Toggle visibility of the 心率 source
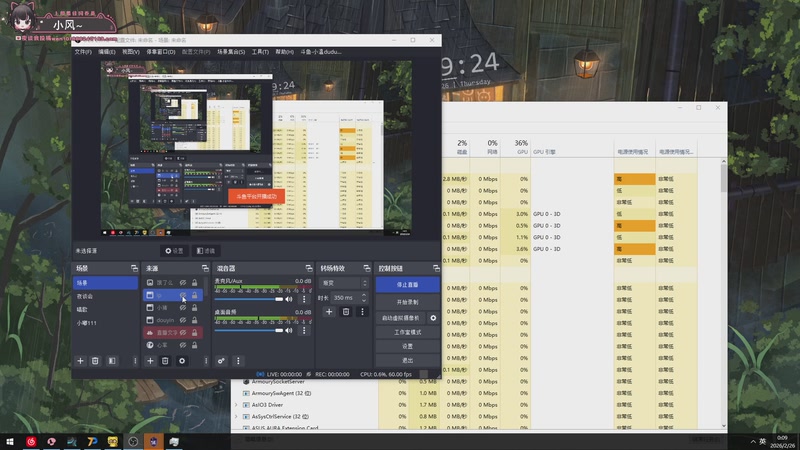Screen dimensions: 800x450 click(x=183, y=345)
